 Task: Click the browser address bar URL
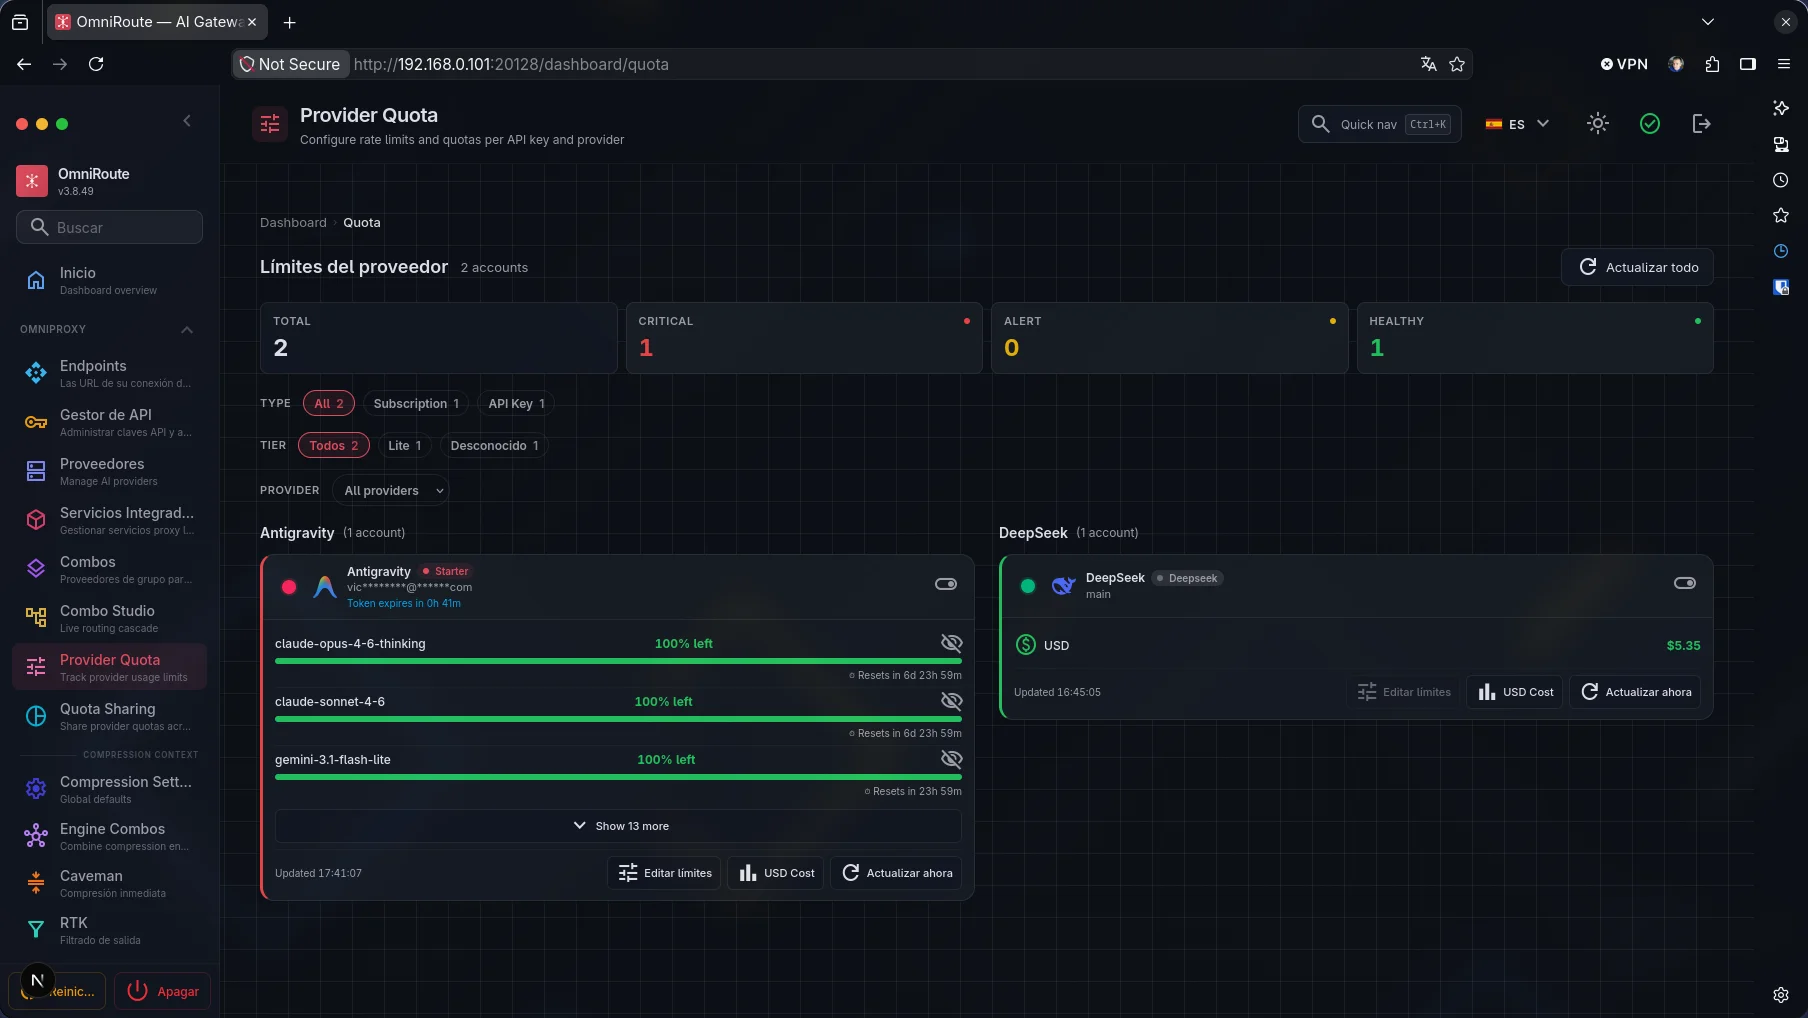[511, 64]
